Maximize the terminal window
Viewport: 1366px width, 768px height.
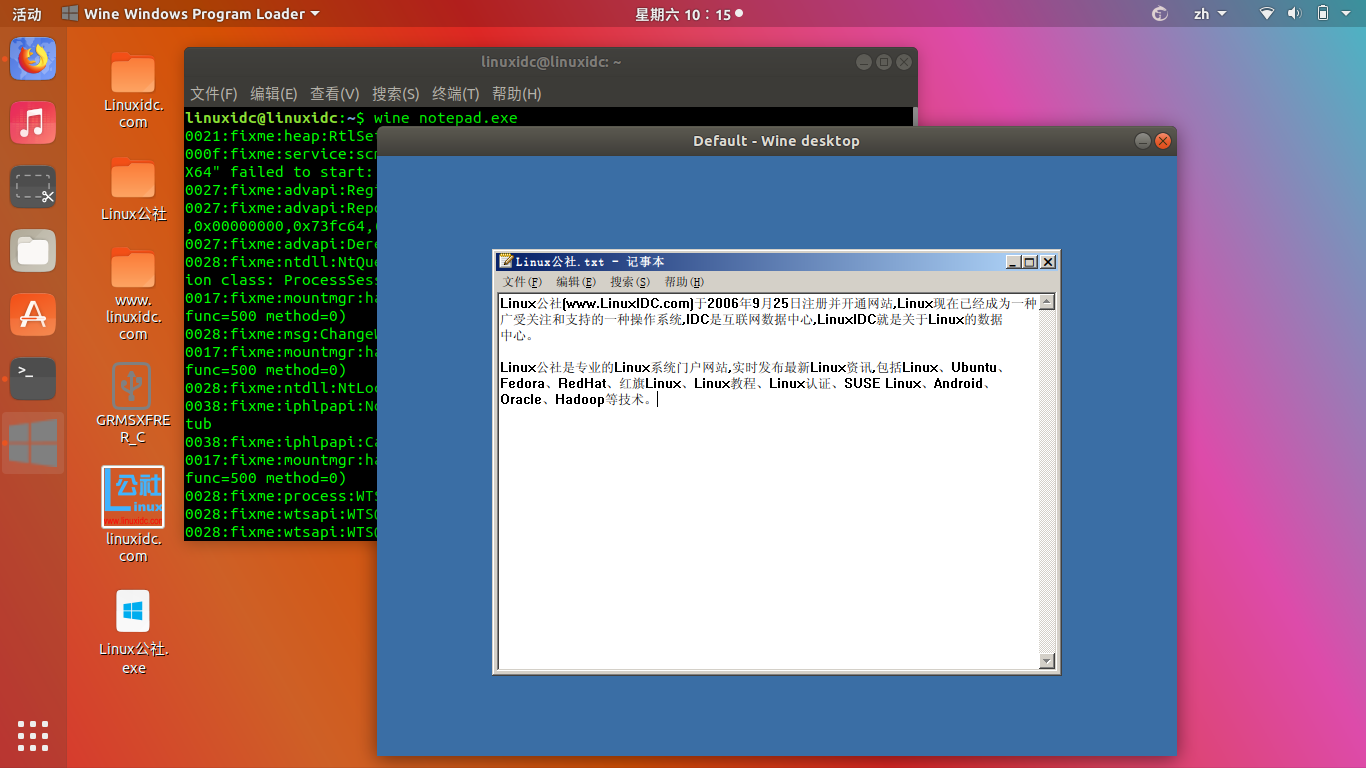coord(884,62)
